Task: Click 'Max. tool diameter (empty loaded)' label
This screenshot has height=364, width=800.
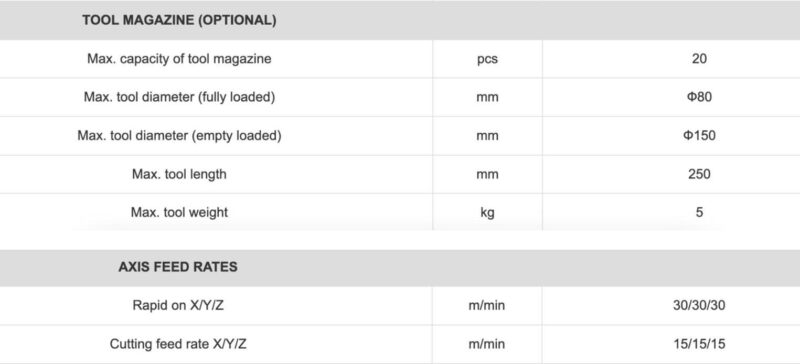Action: (x=179, y=136)
